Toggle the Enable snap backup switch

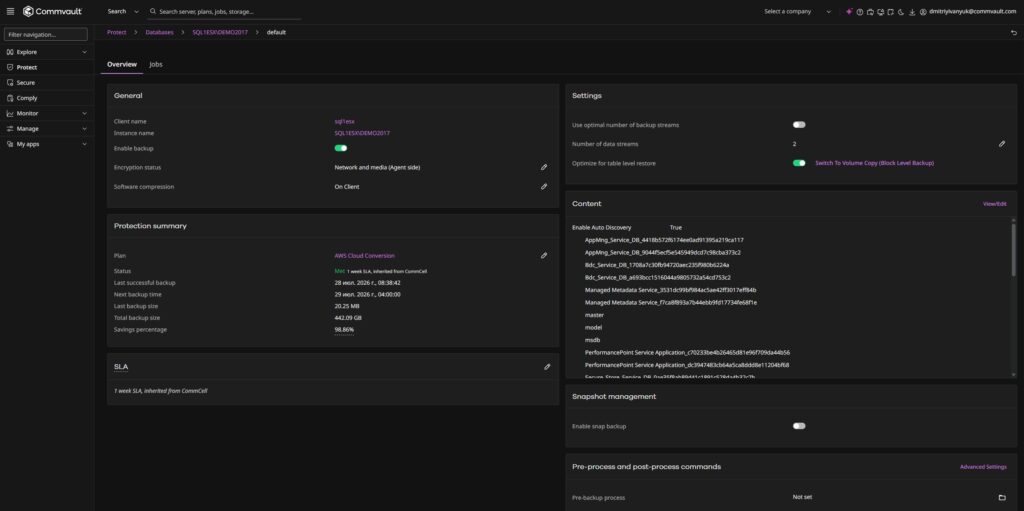[x=799, y=426]
